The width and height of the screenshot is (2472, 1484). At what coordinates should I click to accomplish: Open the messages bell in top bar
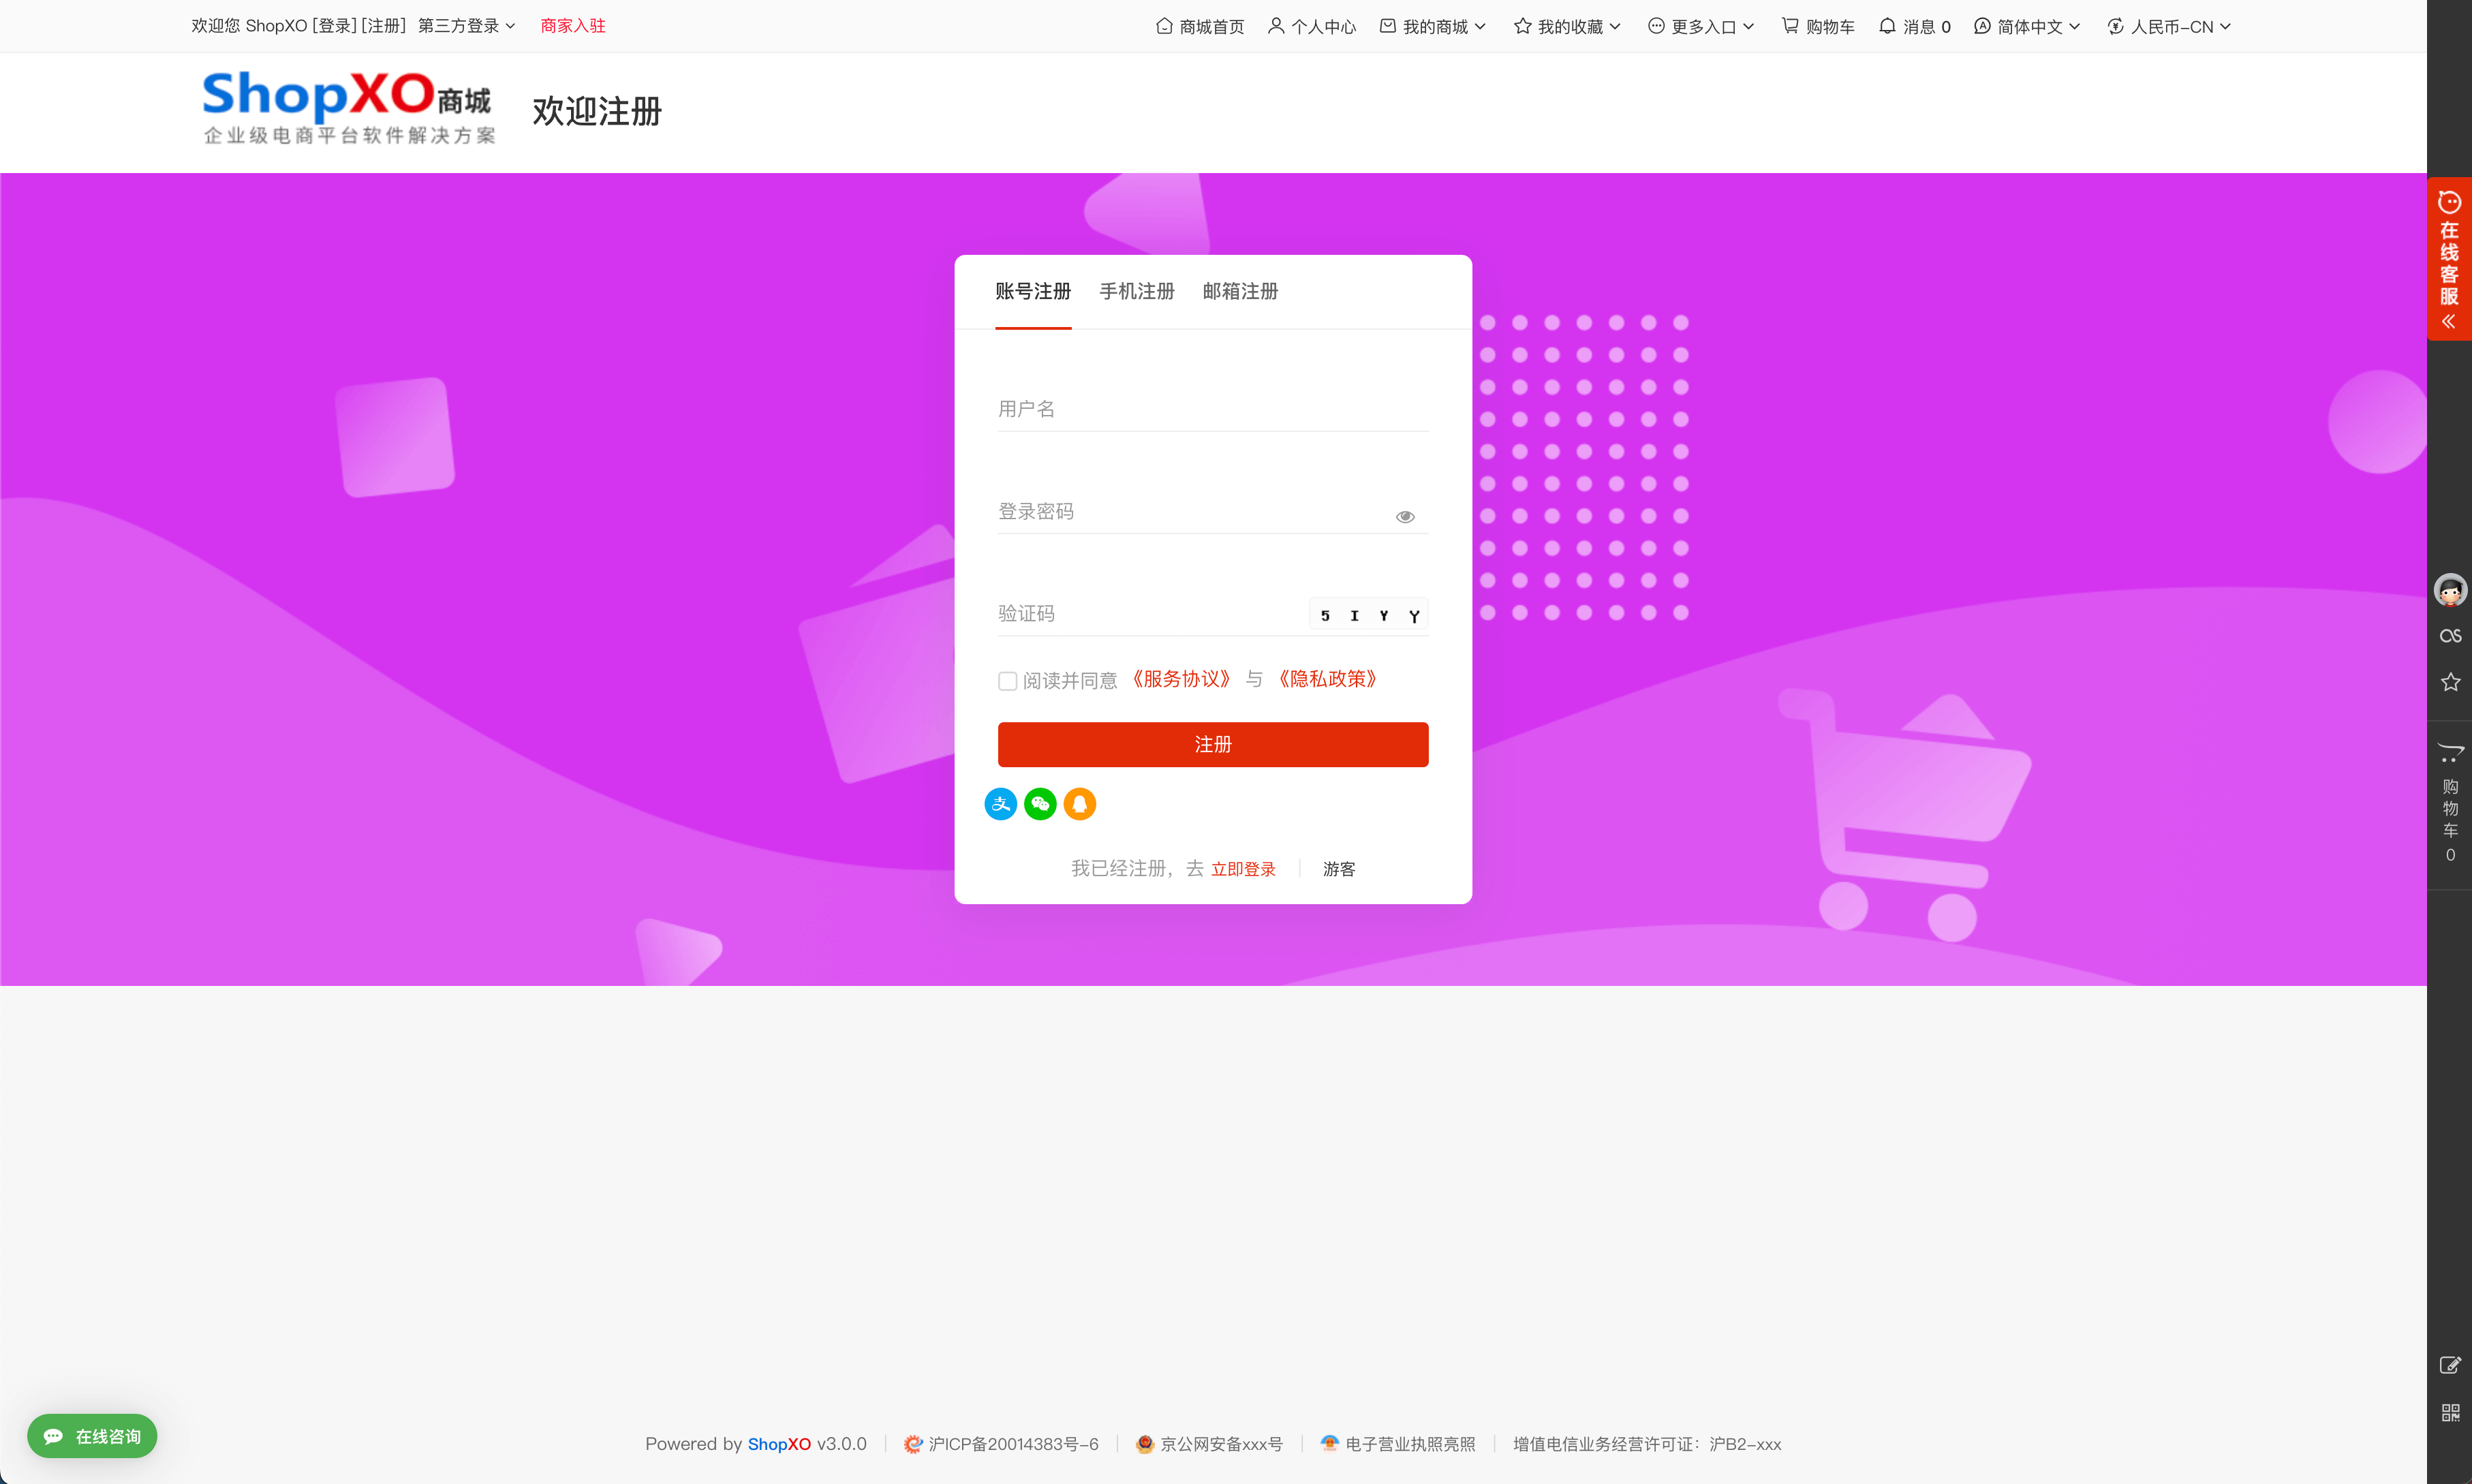pyautogui.click(x=1914, y=27)
